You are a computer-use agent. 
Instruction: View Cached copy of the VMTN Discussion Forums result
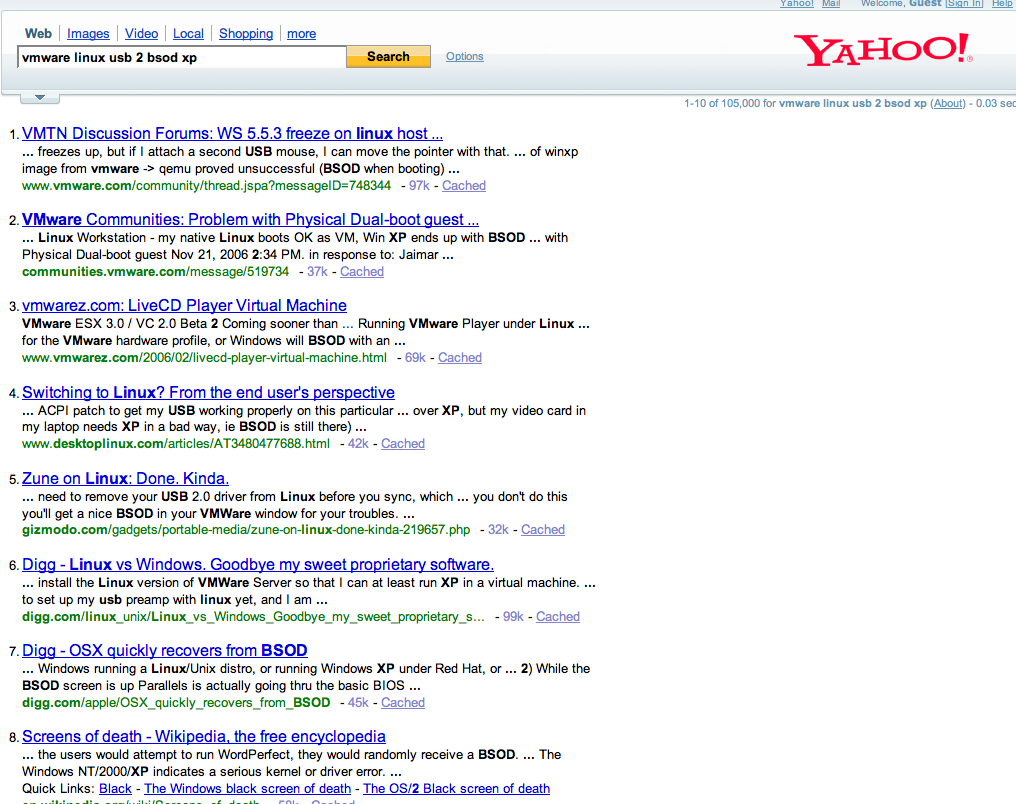[464, 186]
